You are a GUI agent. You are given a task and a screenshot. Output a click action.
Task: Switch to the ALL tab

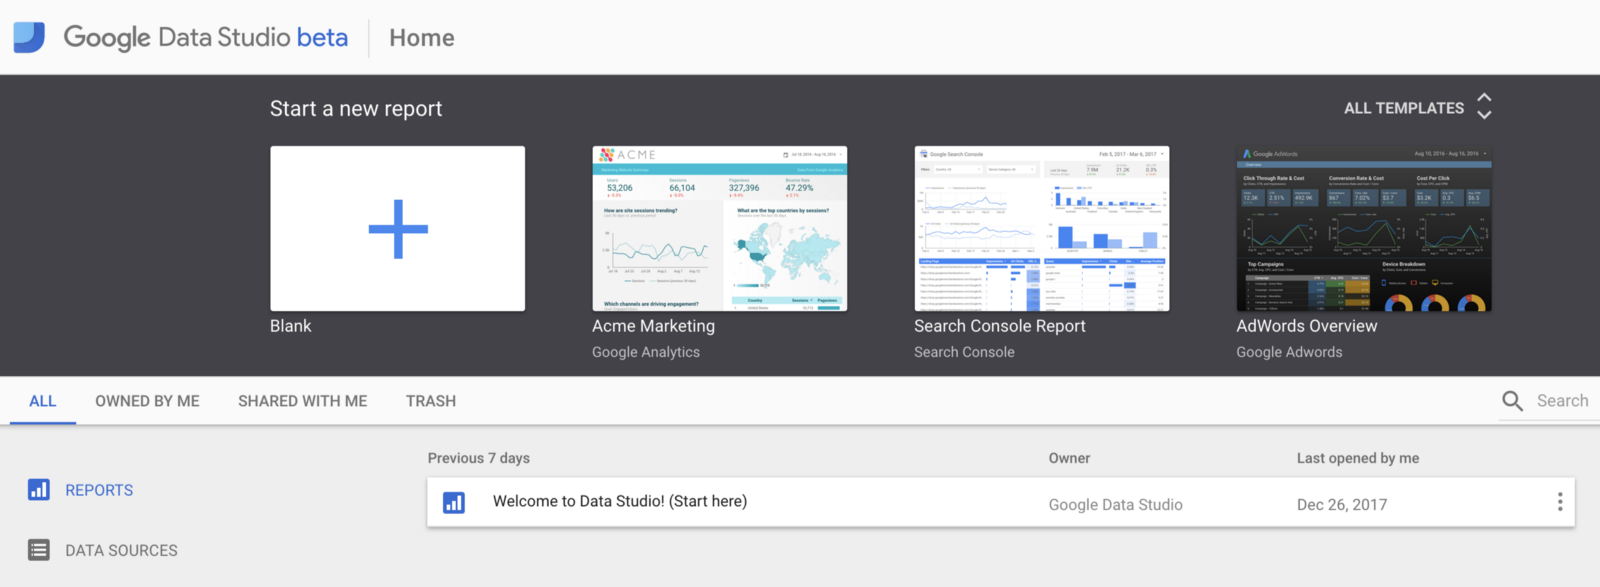point(43,401)
